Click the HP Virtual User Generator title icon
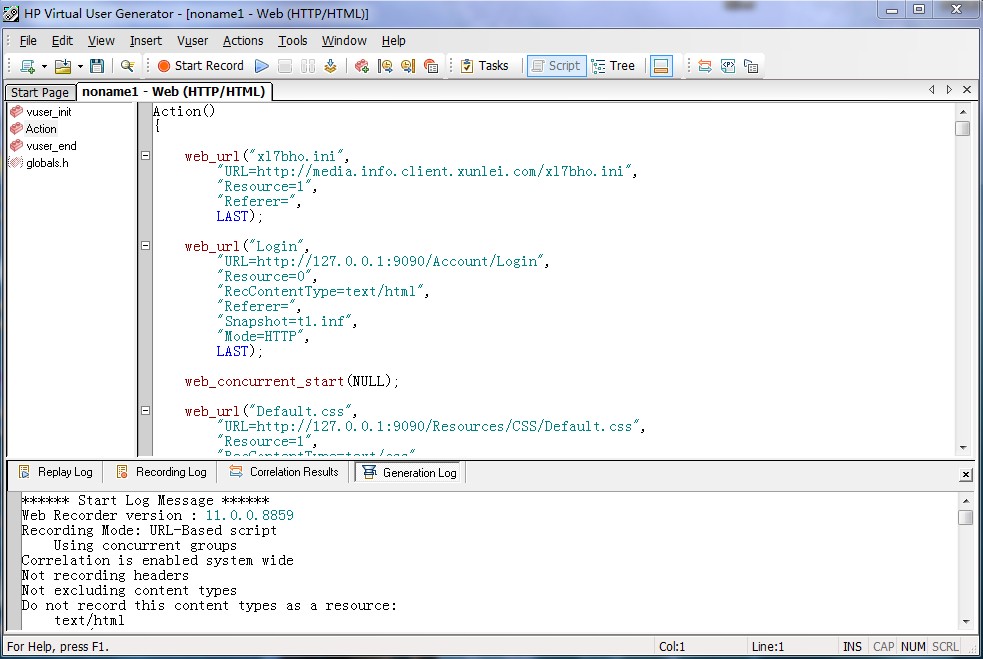This screenshot has height=659, width=983. 11,13
